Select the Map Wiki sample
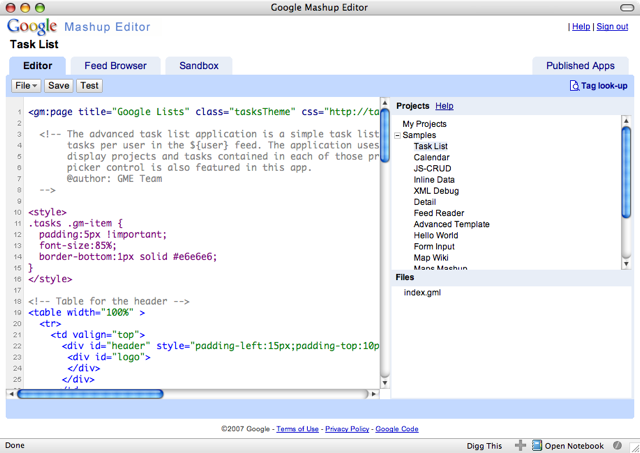The width and height of the screenshot is (640, 453). (431, 258)
